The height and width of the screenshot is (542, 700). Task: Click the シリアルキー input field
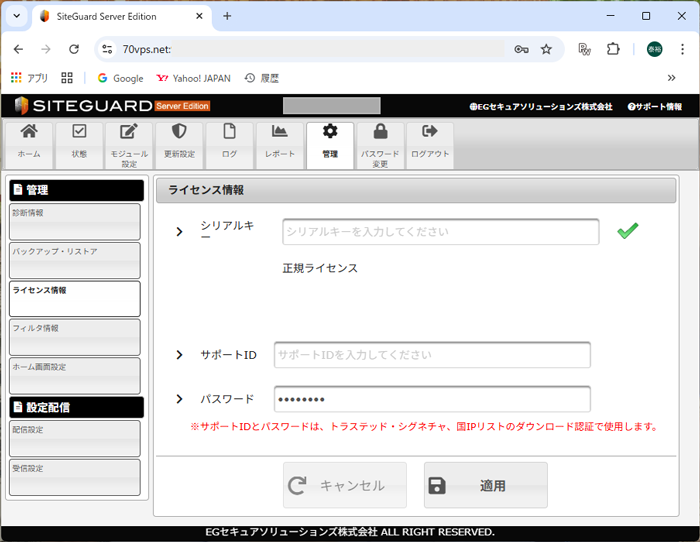[441, 232]
